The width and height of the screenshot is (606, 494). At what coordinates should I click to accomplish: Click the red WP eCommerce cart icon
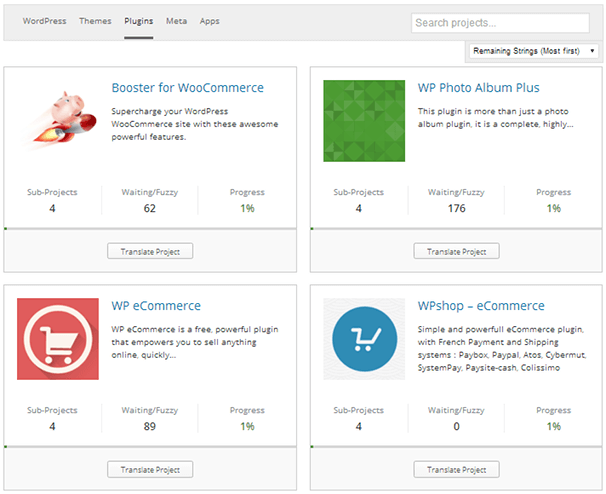[58, 339]
